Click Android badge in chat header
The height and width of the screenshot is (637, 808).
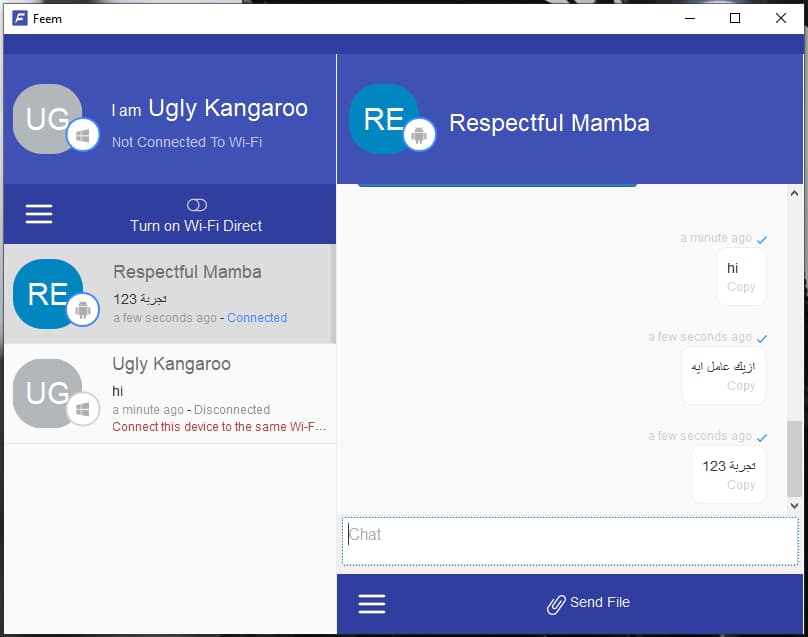click(419, 135)
